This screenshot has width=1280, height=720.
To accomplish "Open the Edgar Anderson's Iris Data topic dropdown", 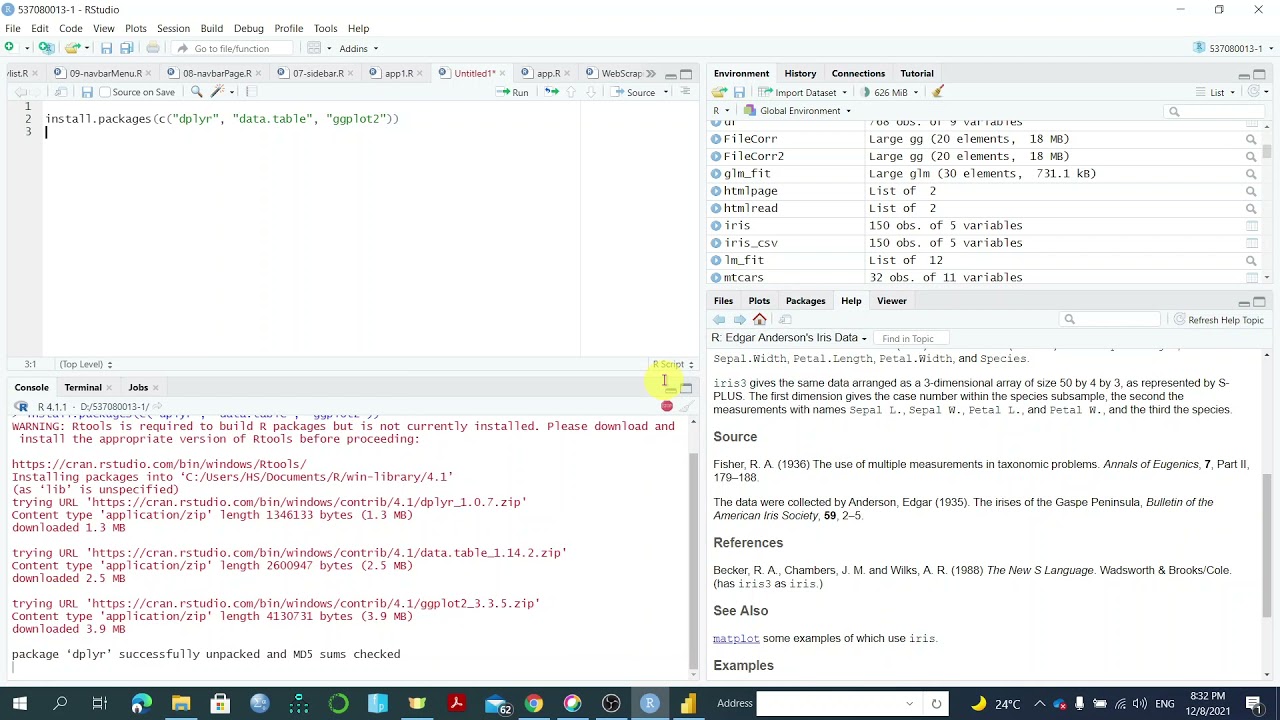I will (x=789, y=338).
